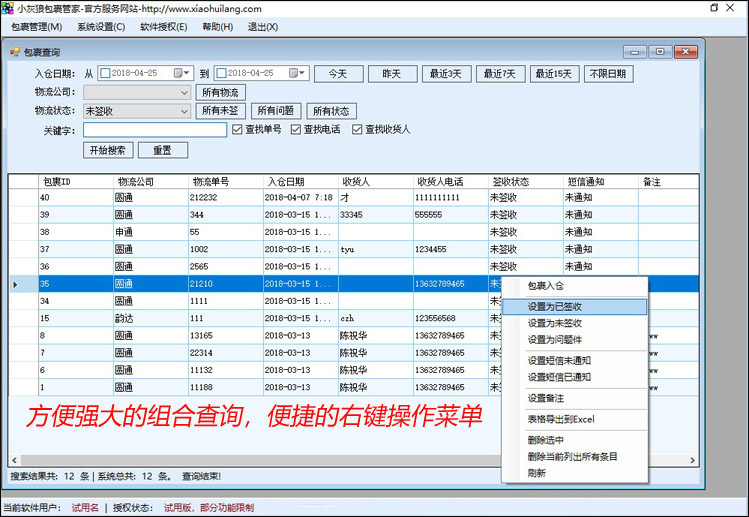
Task: Click the 所有物流 button
Action: [x=221, y=92]
